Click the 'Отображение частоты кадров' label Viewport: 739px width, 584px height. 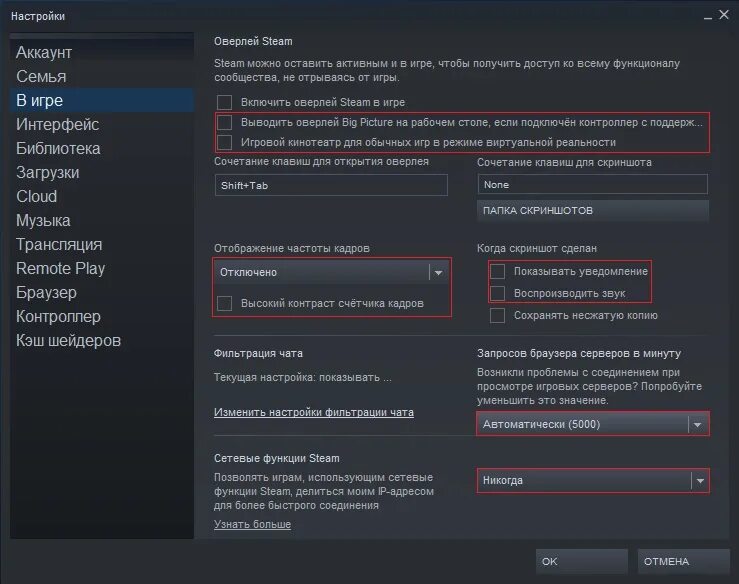[x=292, y=248]
